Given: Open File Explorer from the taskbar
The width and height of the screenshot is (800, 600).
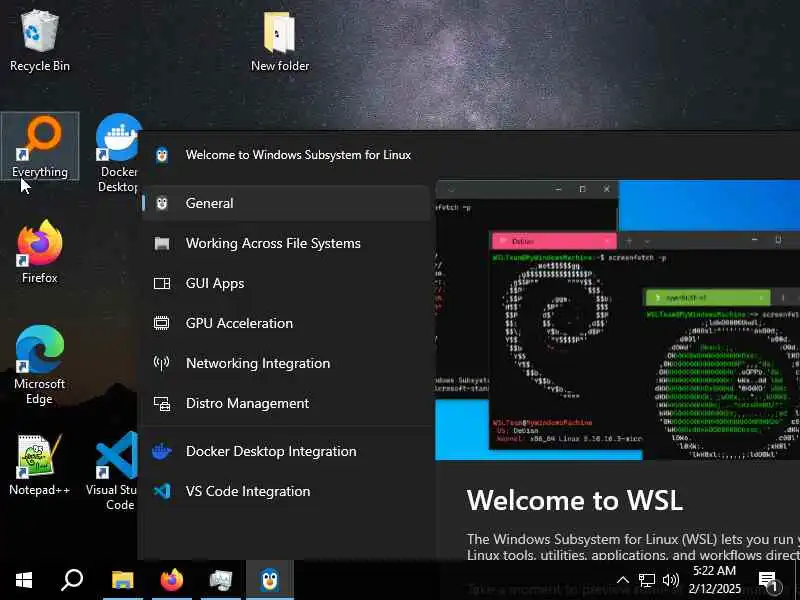Looking at the screenshot, I should click(x=122, y=580).
